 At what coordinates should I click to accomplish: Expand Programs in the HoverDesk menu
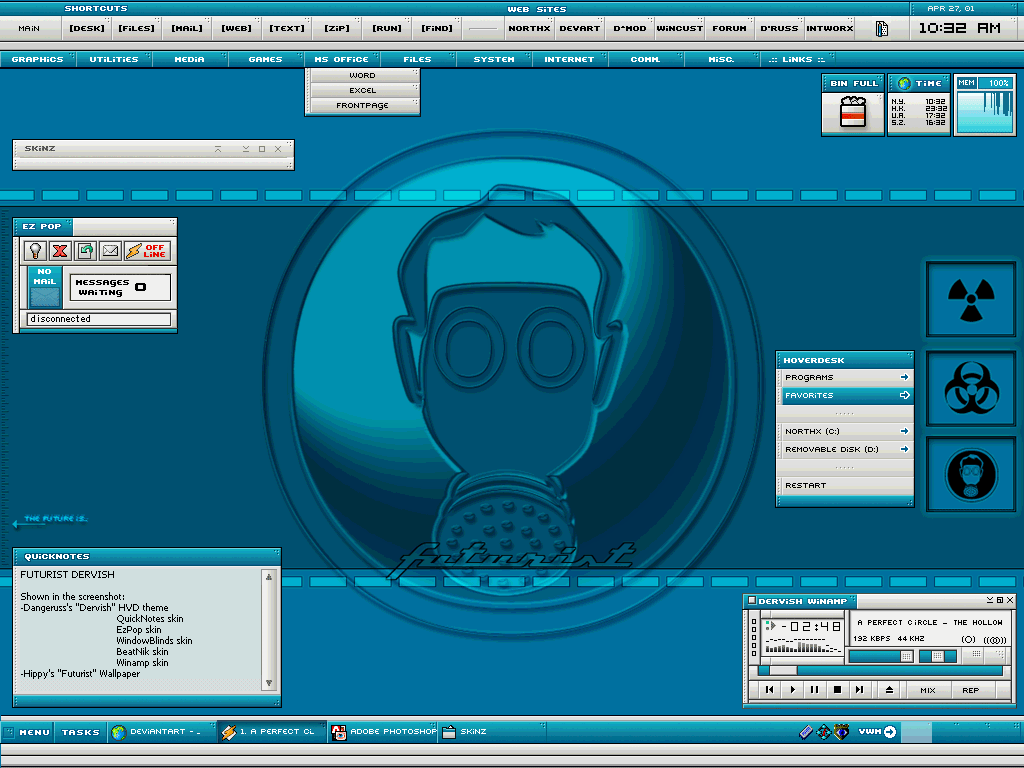[x=844, y=377]
